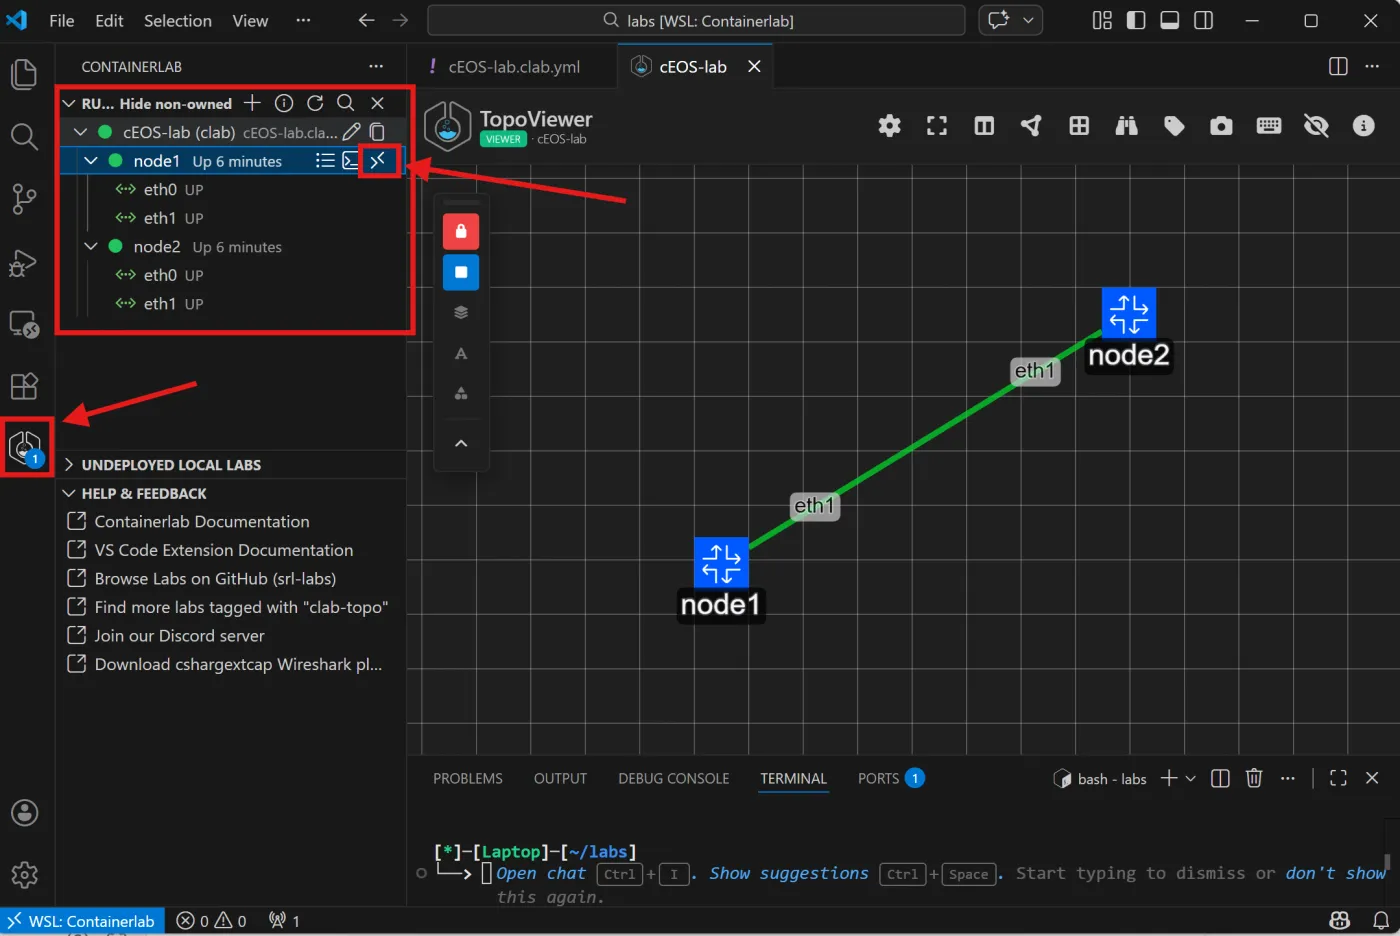Click the Join our Discord server link
The height and width of the screenshot is (936, 1400).
click(x=178, y=635)
